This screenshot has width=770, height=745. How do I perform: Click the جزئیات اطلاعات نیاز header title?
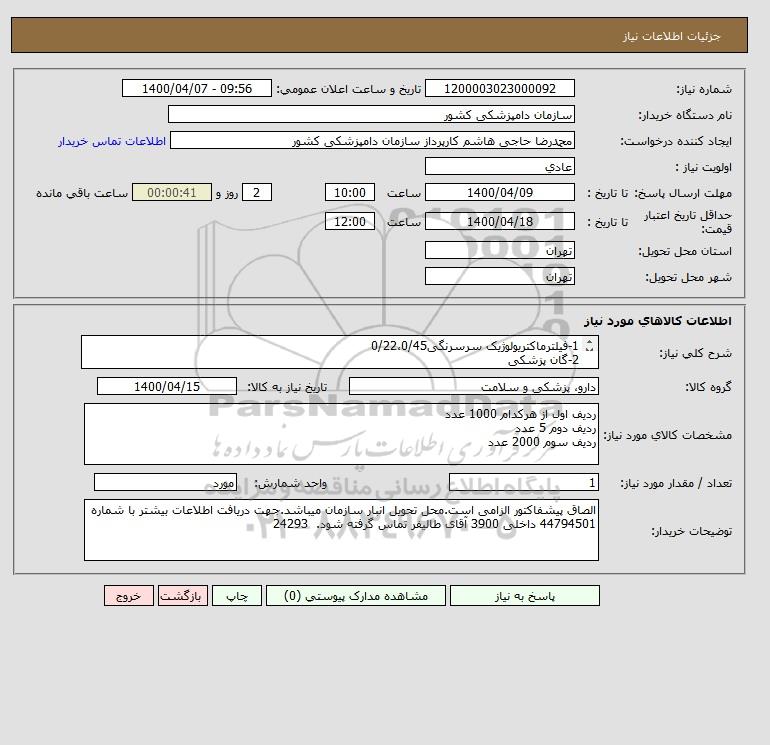pos(671,36)
